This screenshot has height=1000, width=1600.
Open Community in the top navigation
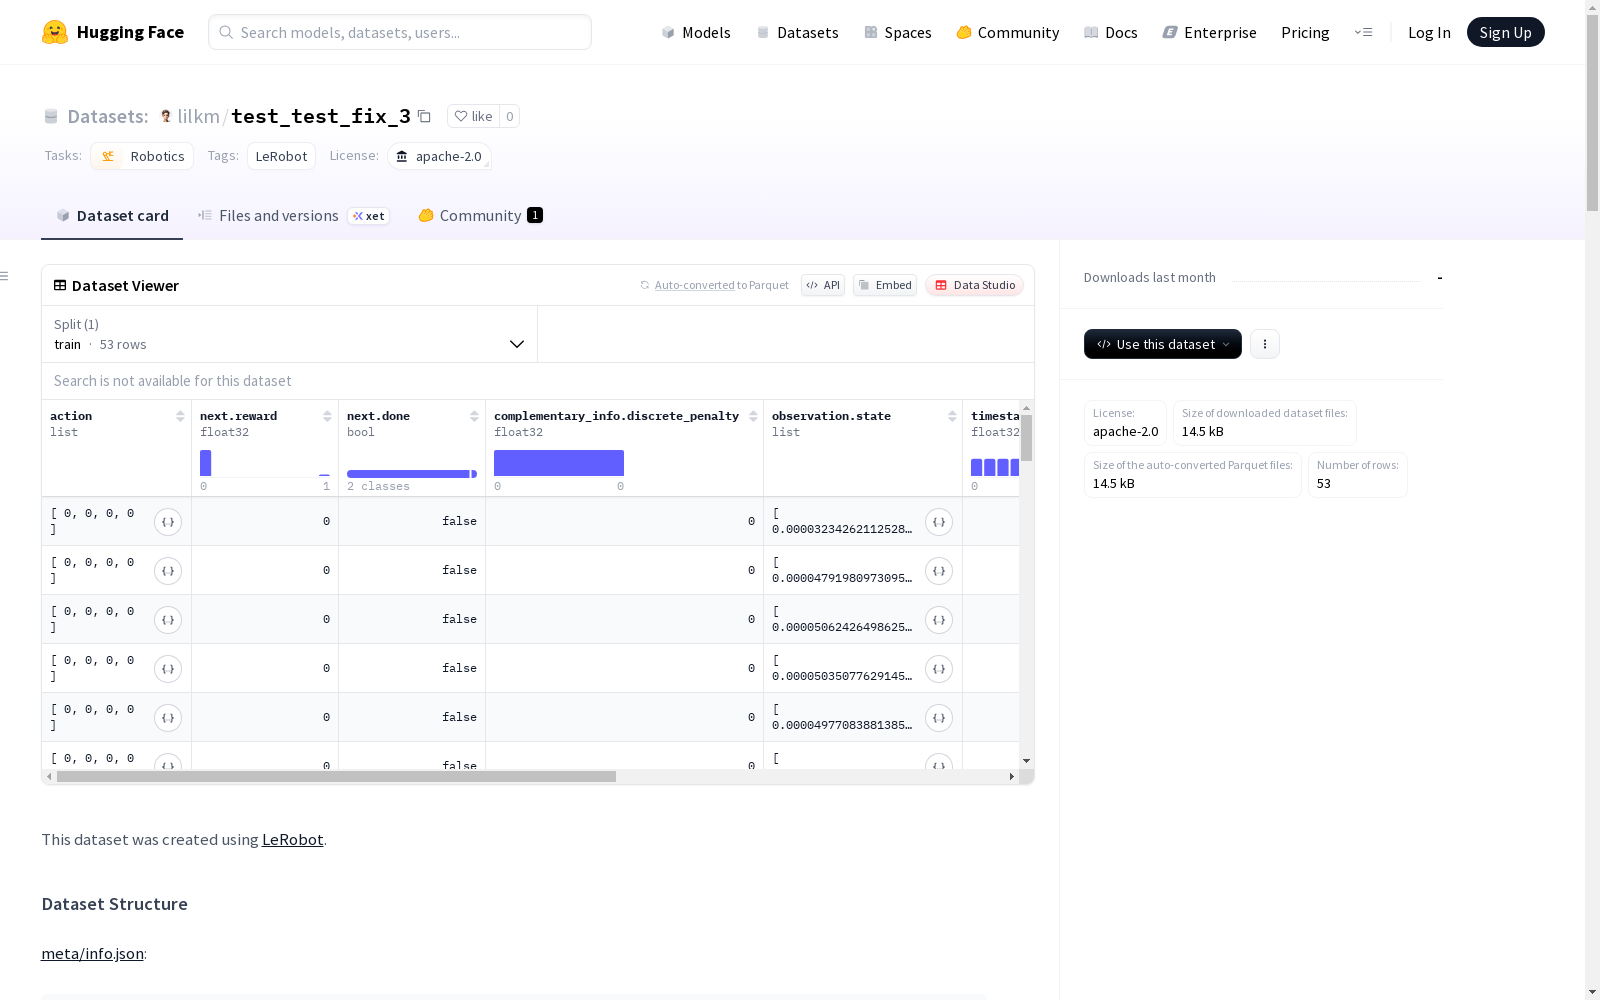[1008, 32]
